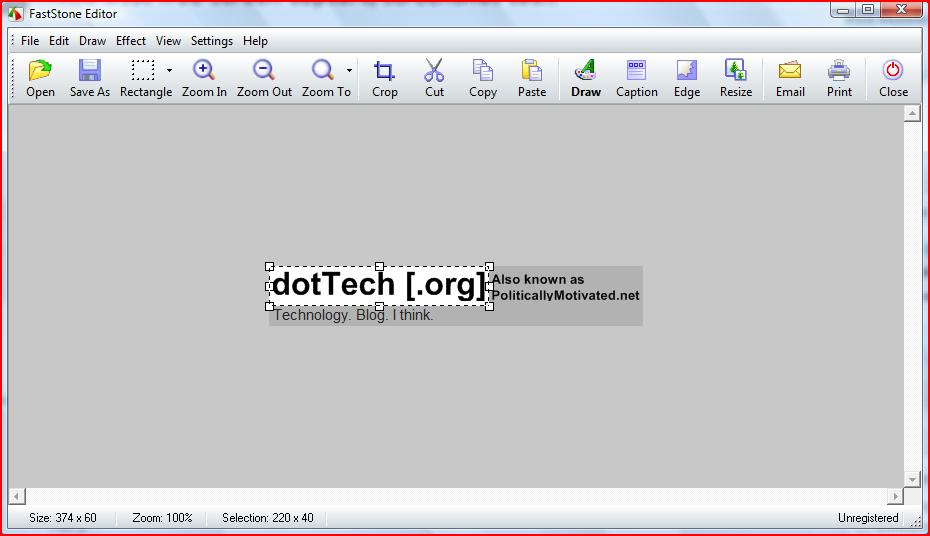Click the vertical scrollbar down arrow
Viewport: 930px width, 536px height.
click(911, 480)
